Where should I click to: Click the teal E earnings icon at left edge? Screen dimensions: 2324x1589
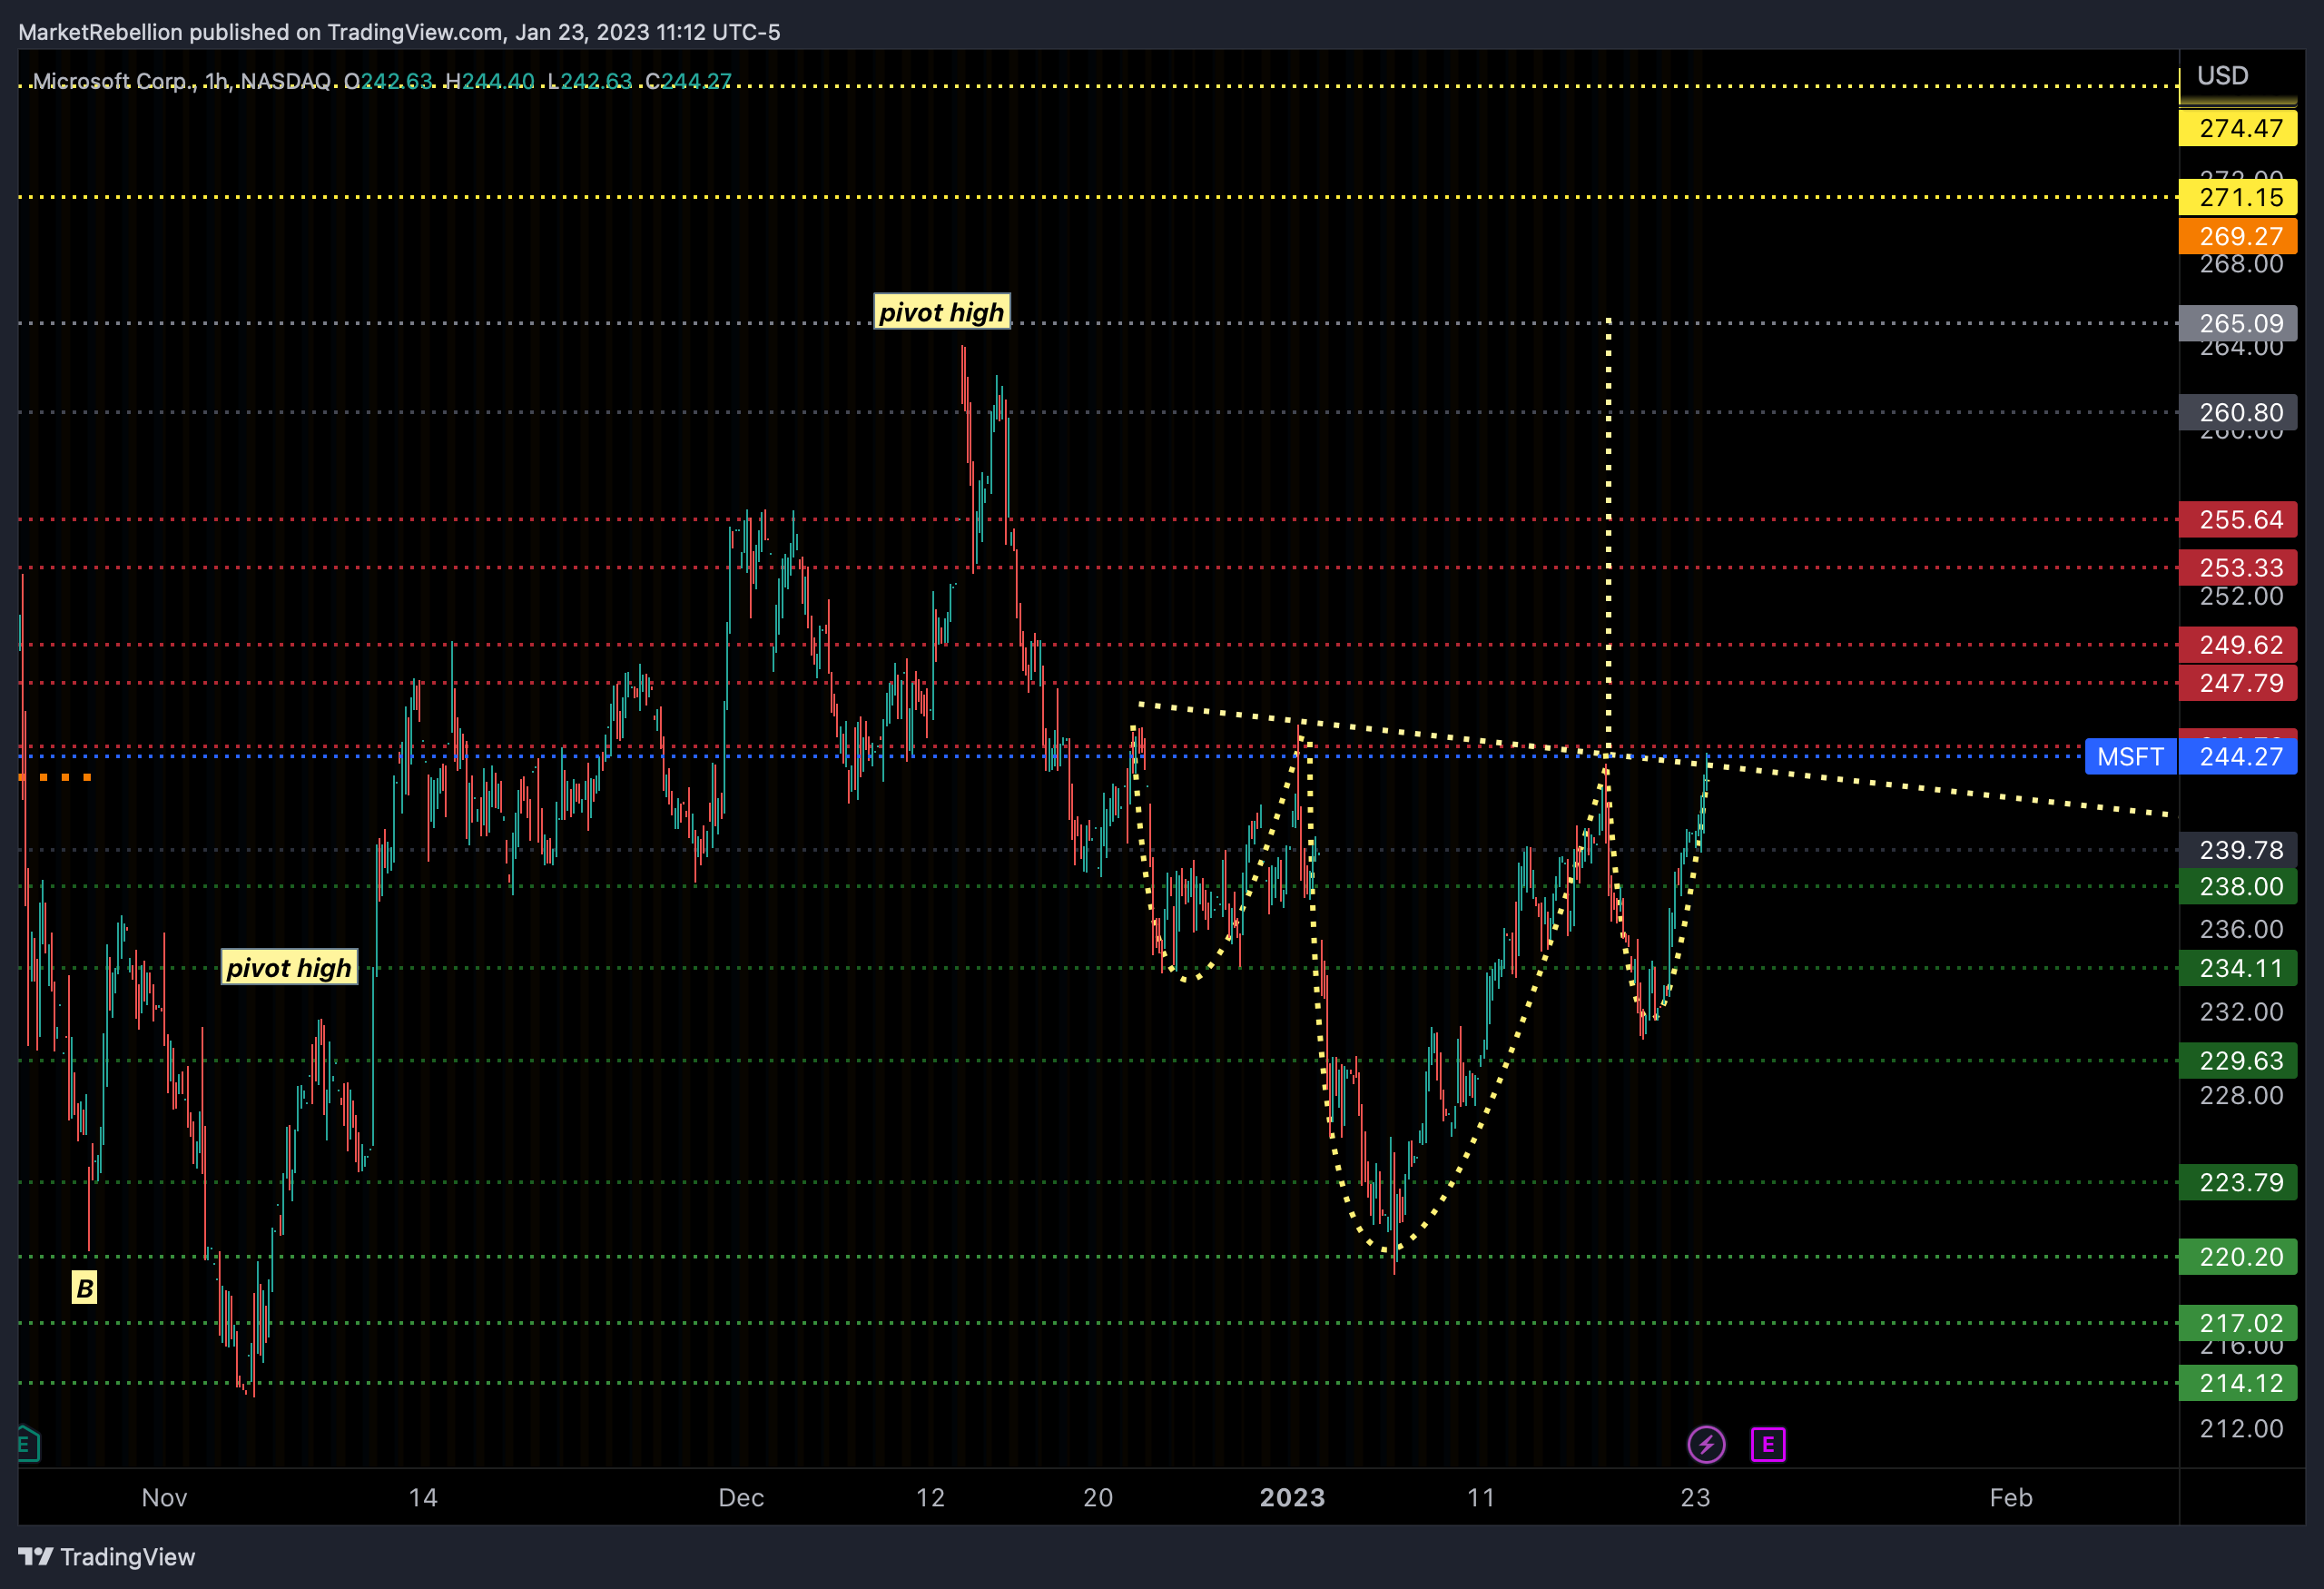pos(28,1443)
